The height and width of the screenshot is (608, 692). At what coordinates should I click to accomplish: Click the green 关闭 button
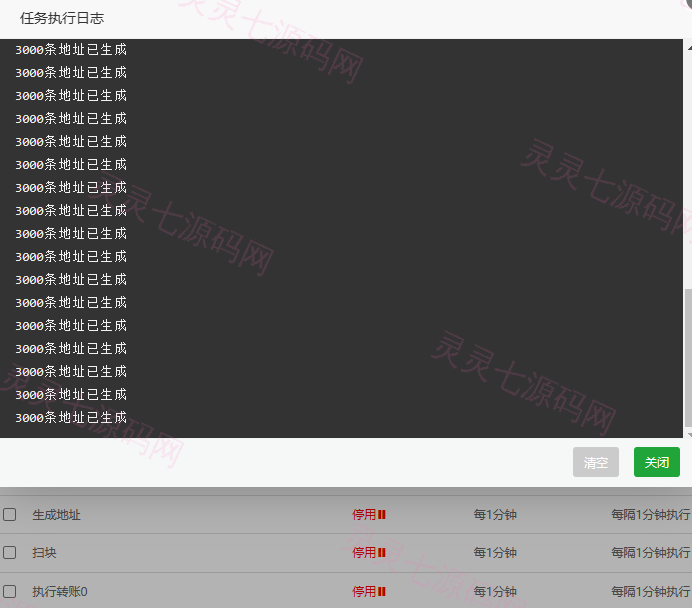(657, 462)
